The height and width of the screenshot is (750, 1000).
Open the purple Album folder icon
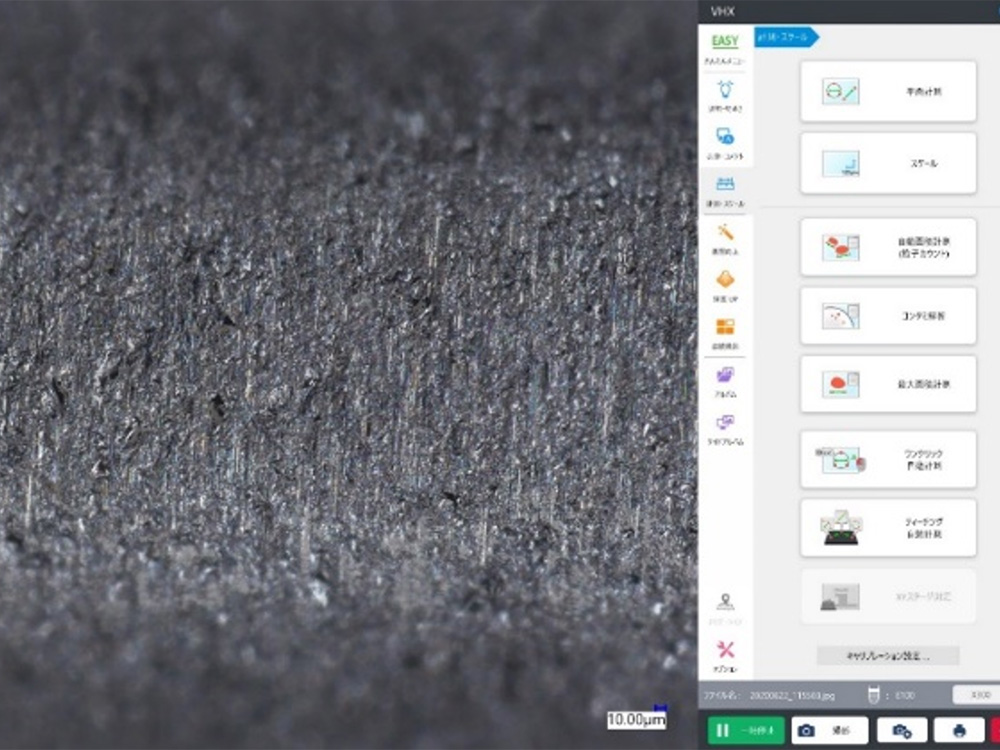725,380
